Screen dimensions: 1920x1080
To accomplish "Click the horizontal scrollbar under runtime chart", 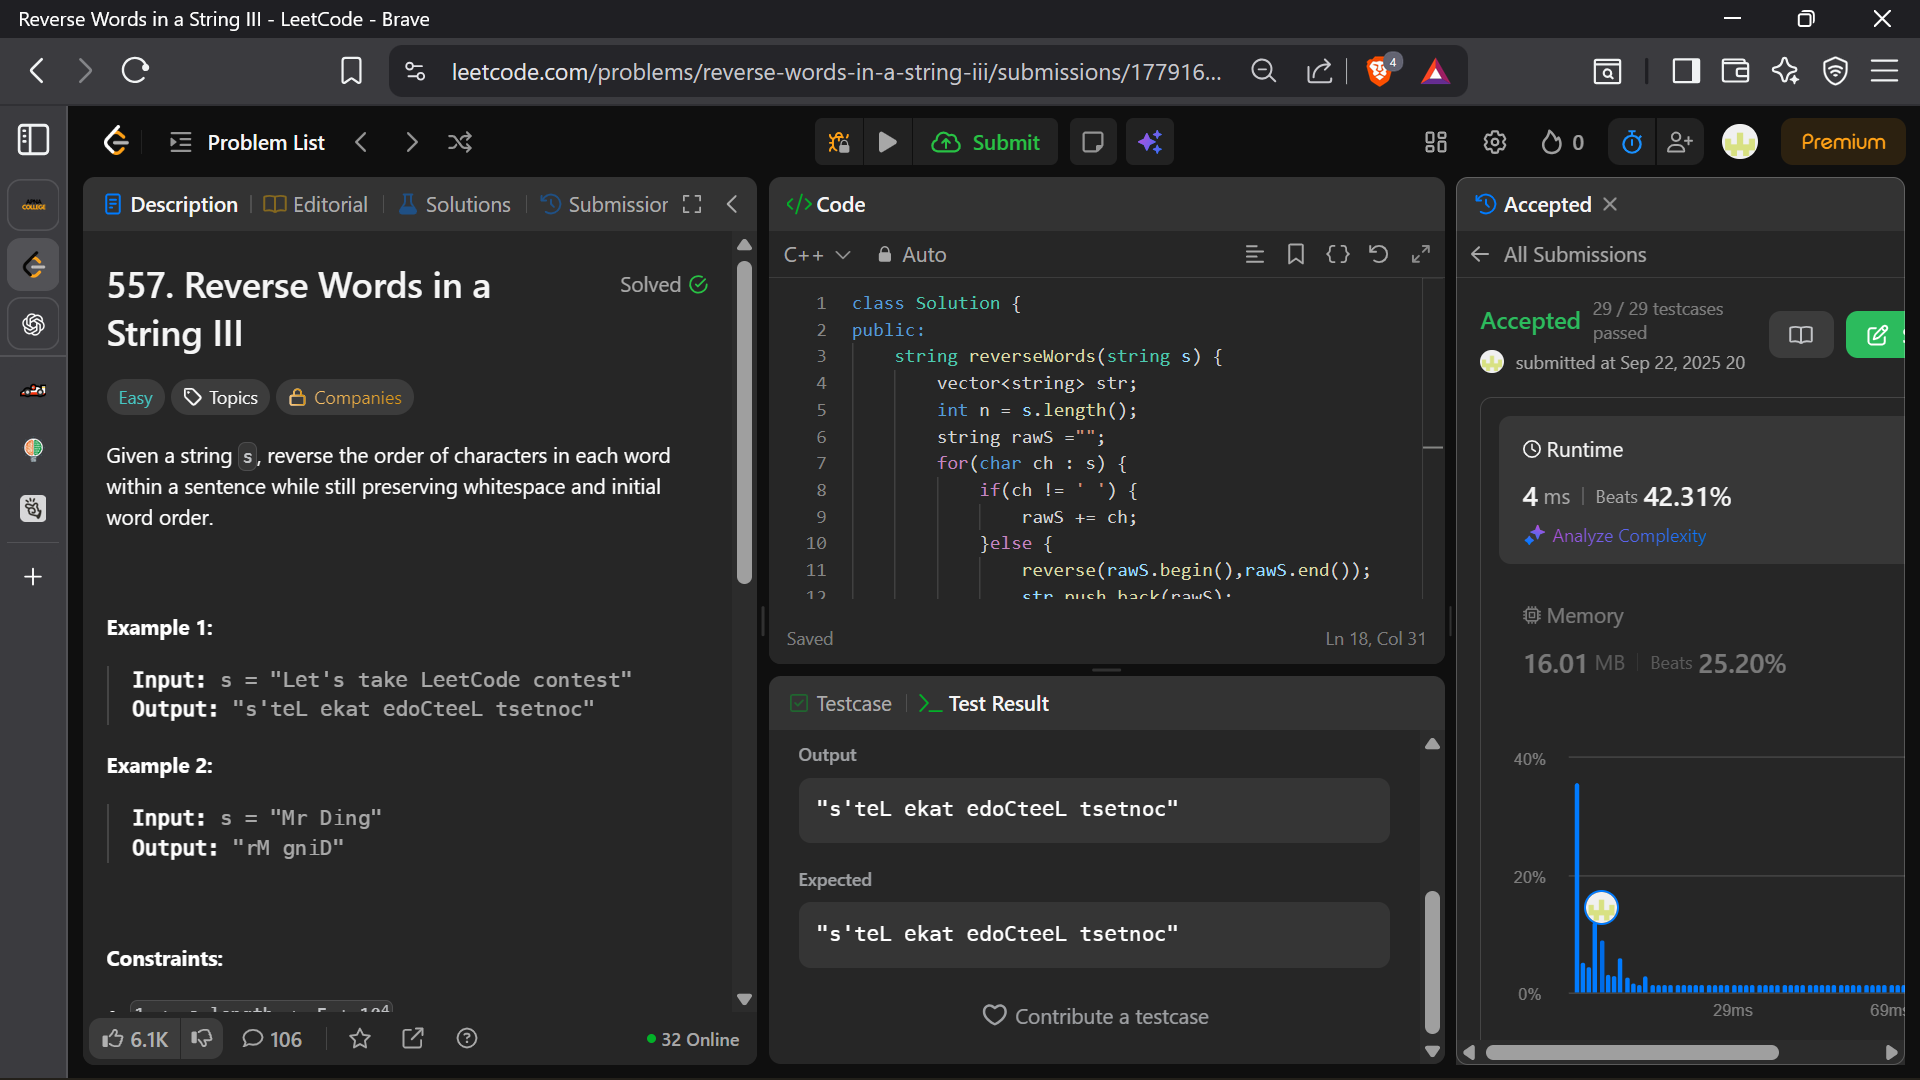I will click(x=1631, y=1052).
